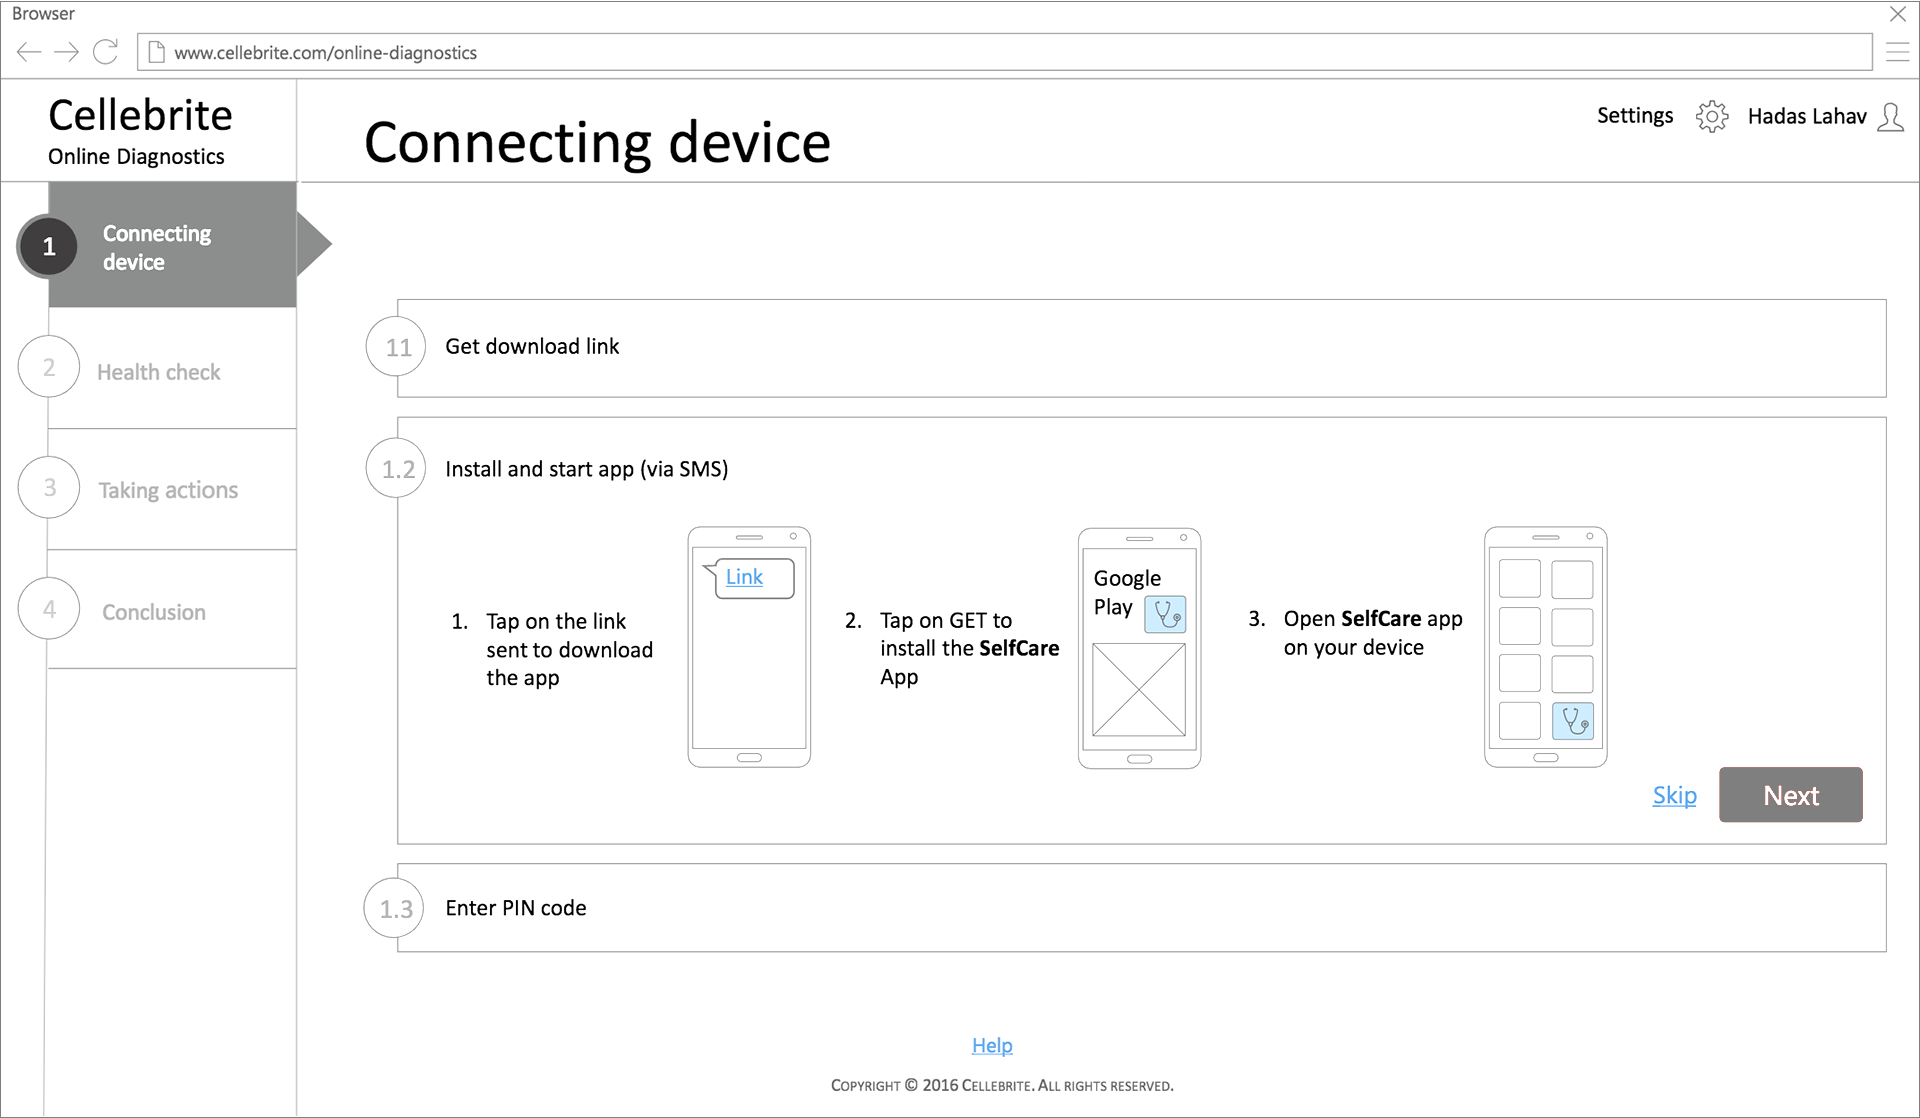Image resolution: width=1920 pixels, height=1118 pixels.
Task: Click the Skip link
Action: [x=1674, y=795]
